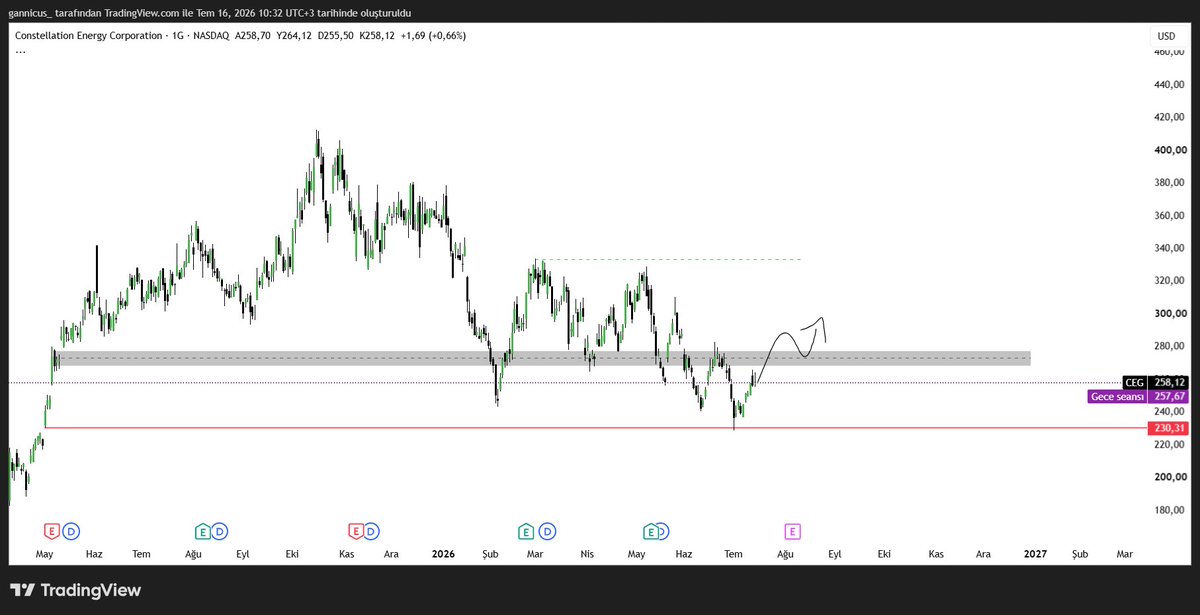
Task: Click the +1,69 (+0,66%) change value
Action: [432, 36]
